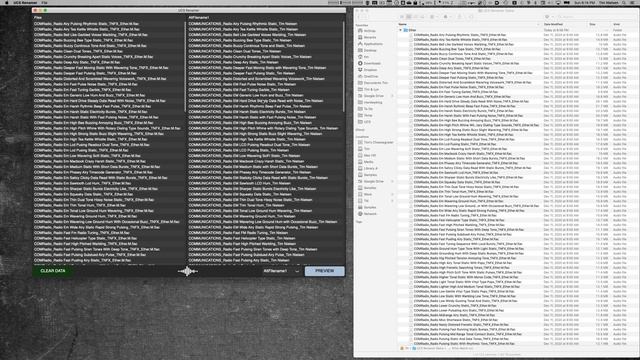Select 'Buzzing Bee Type Static' row in Files list

pos(109,40)
